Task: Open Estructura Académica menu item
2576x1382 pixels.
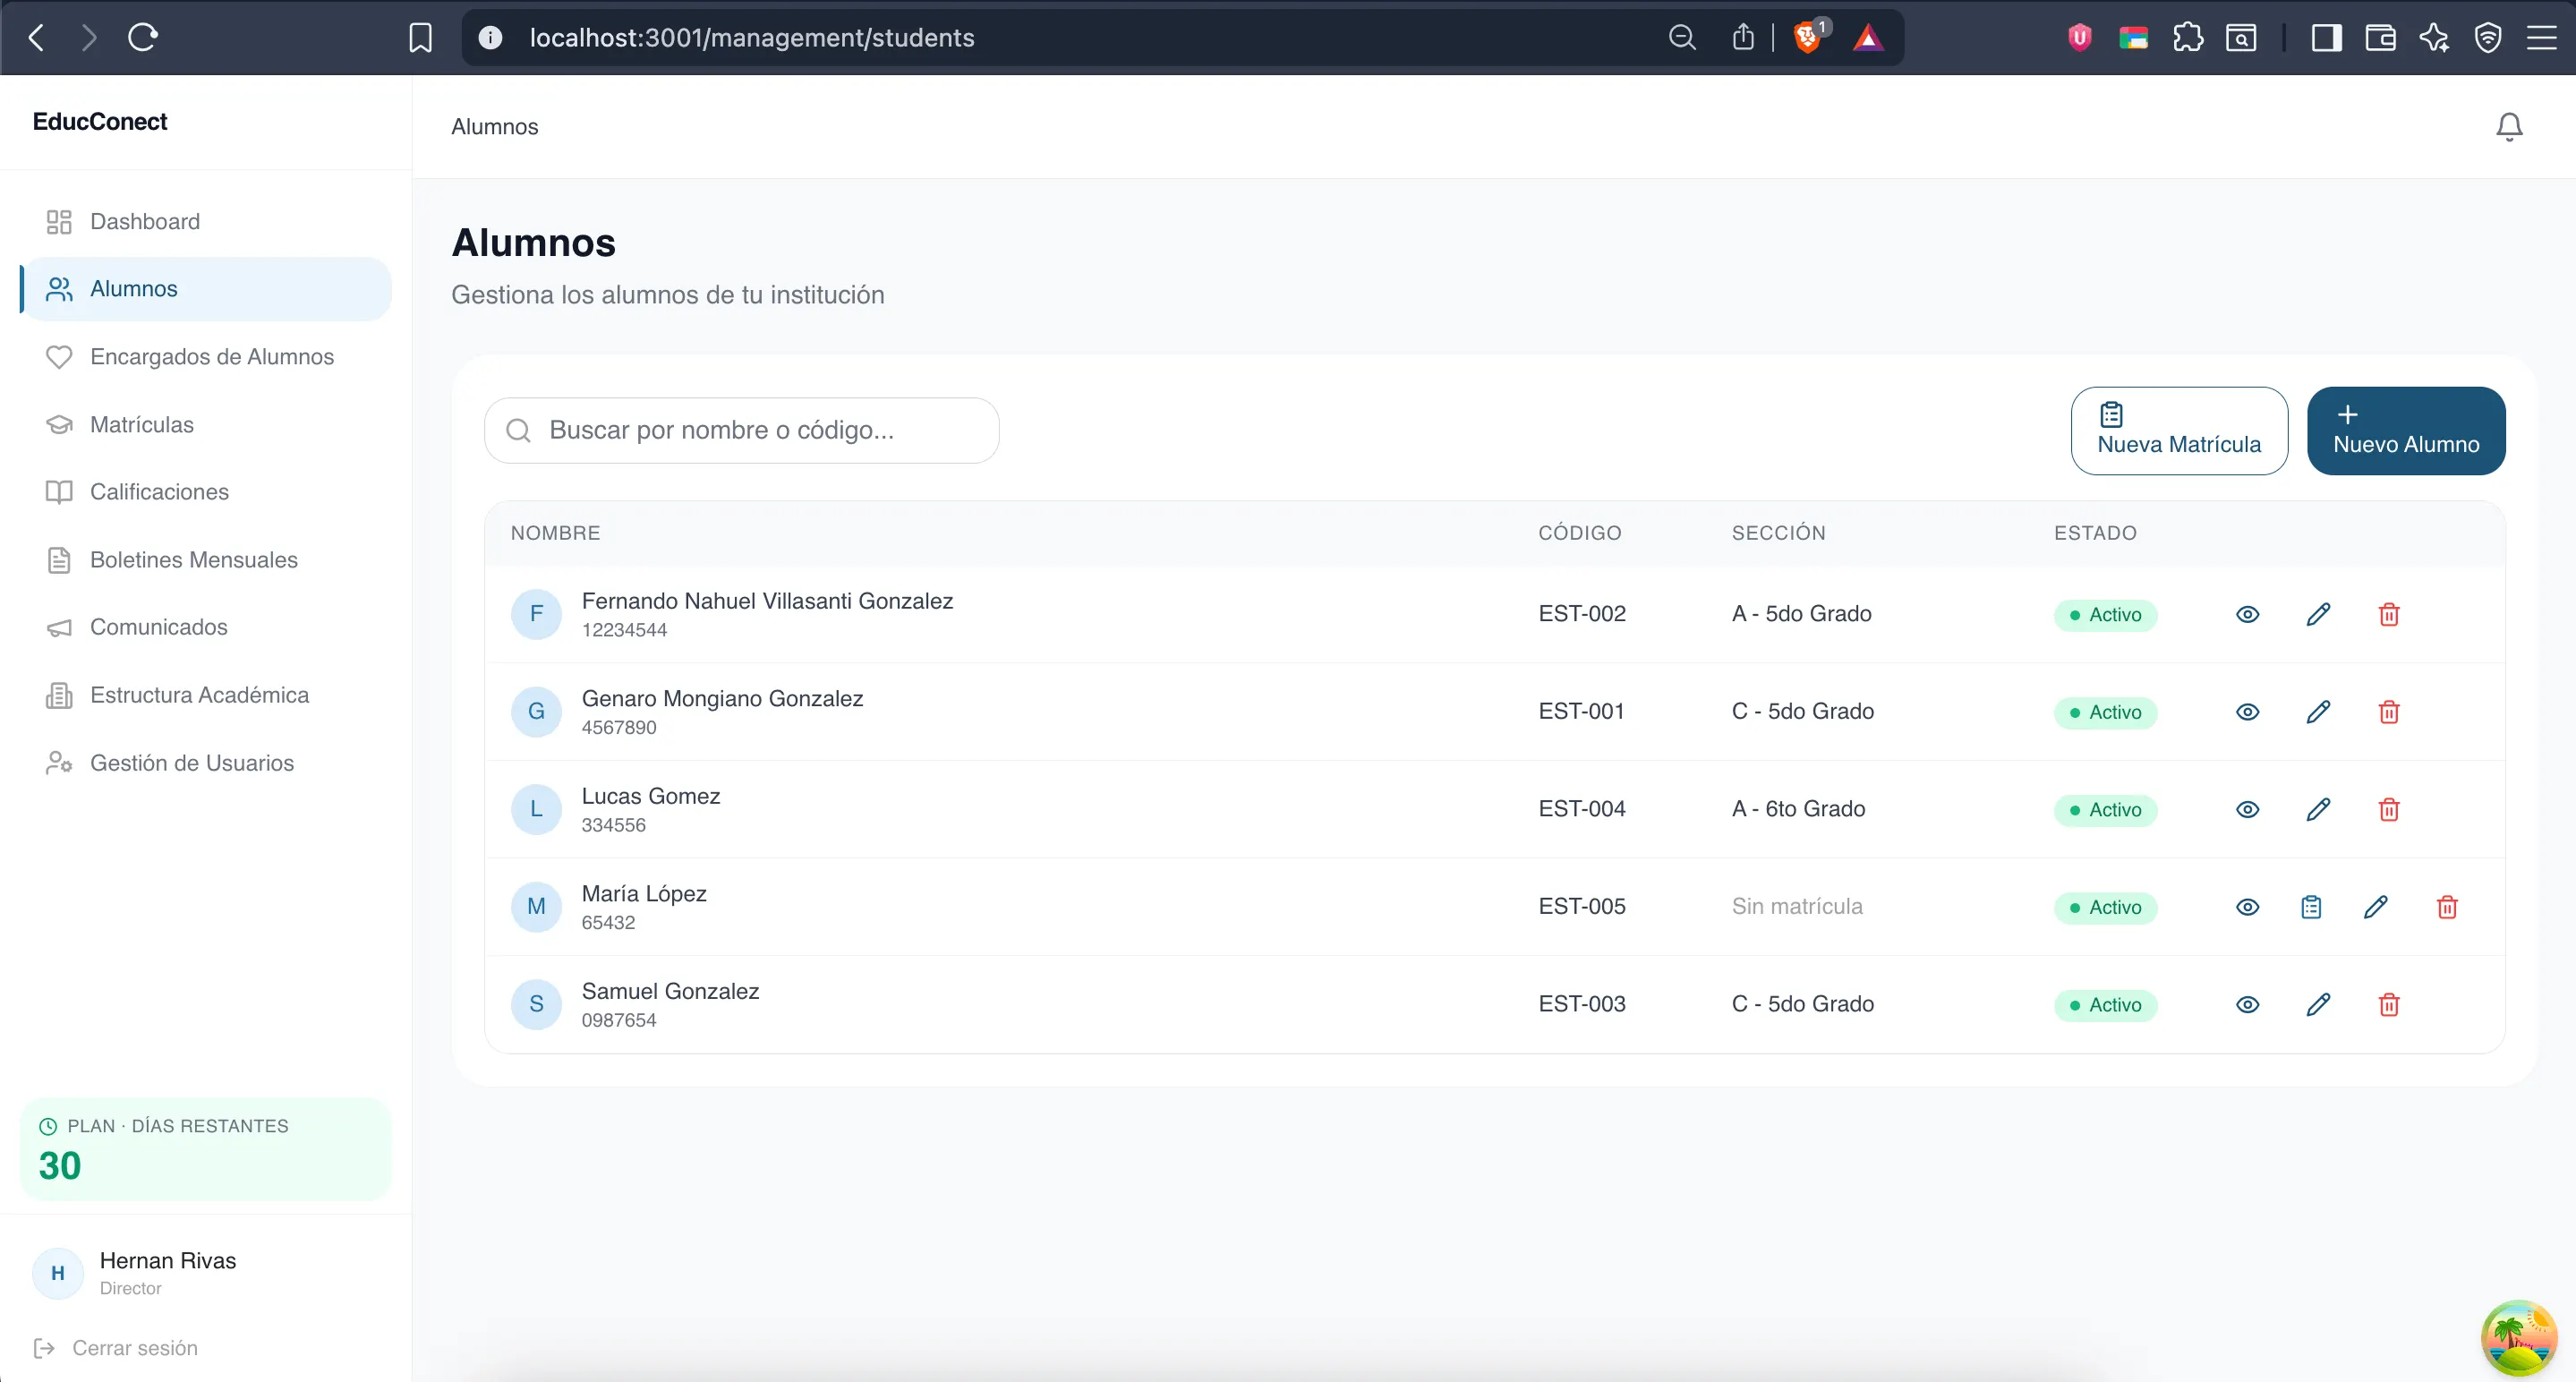Action: click(x=199, y=695)
